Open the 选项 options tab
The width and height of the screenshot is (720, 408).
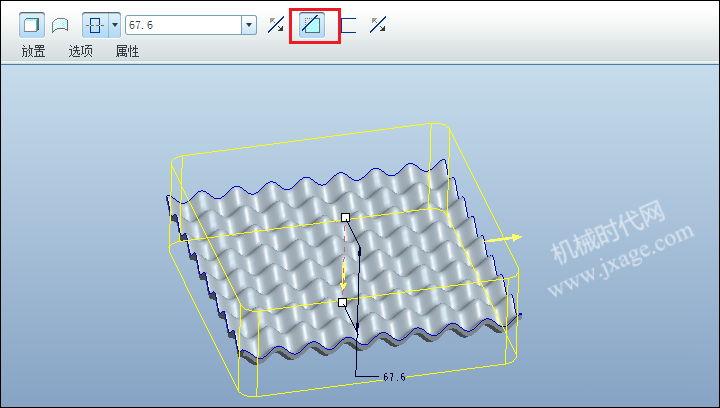[81, 51]
